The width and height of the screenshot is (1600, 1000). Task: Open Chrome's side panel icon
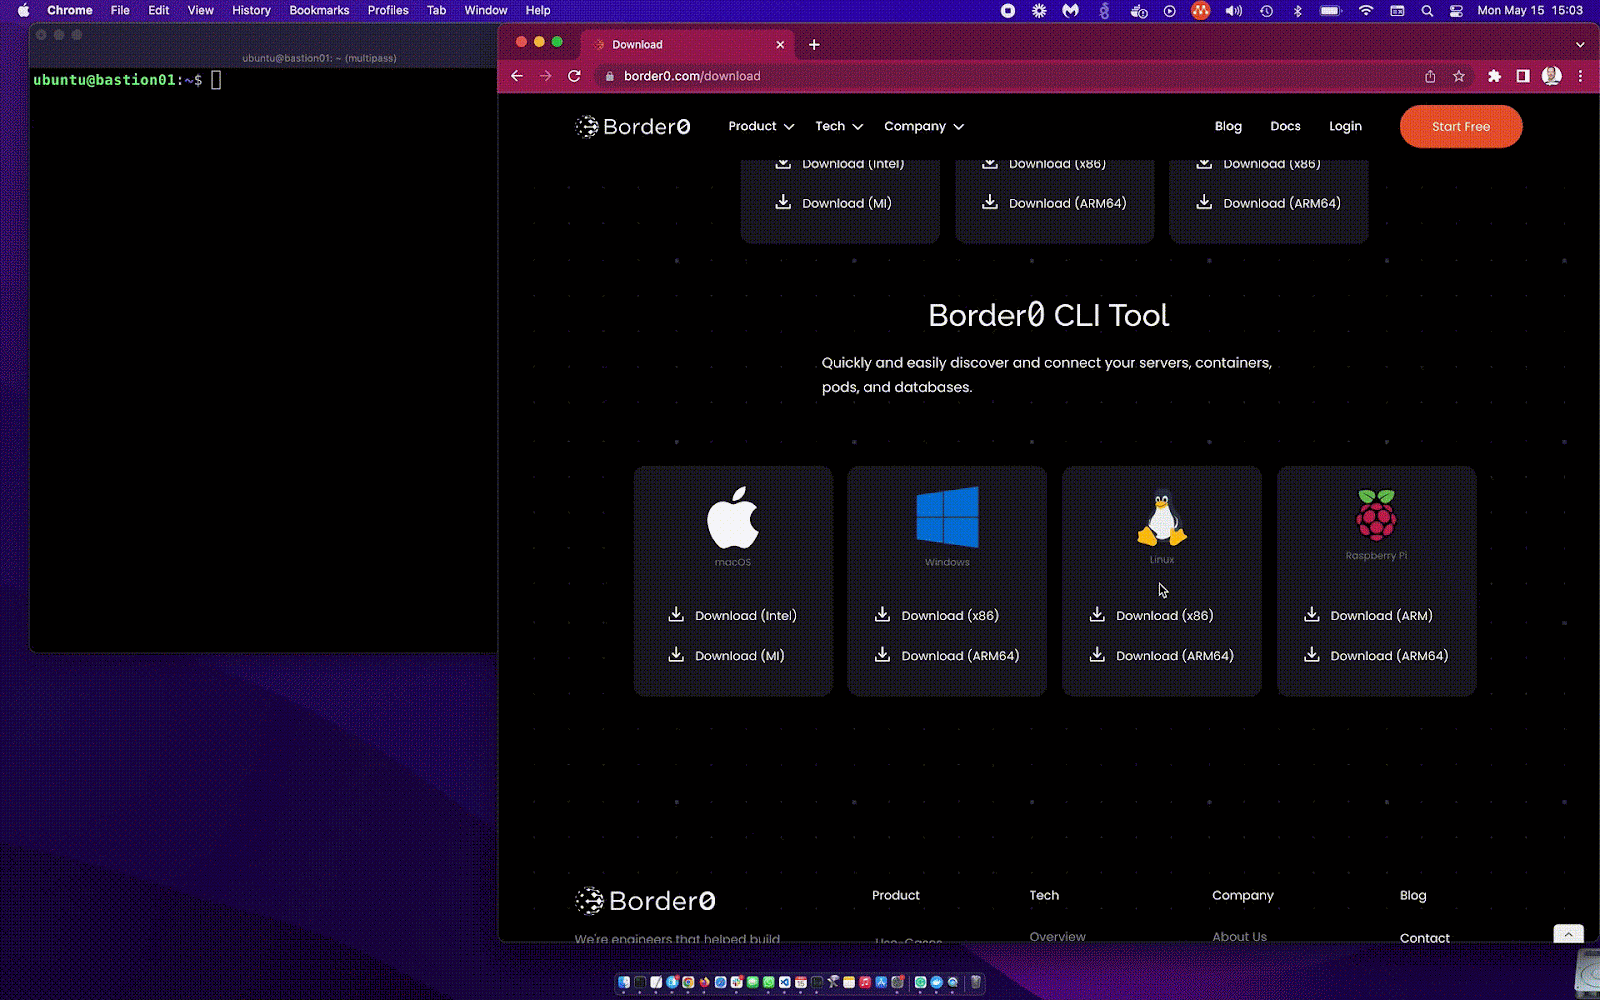(x=1523, y=76)
